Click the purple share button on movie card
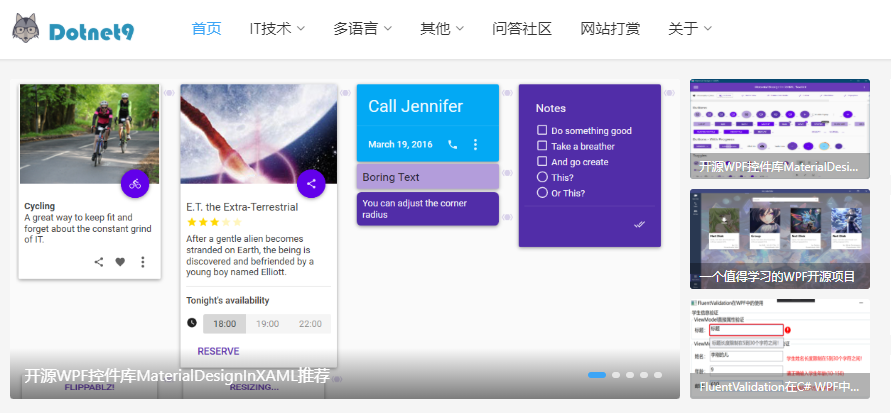This screenshot has width=891, height=413. (311, 183)
